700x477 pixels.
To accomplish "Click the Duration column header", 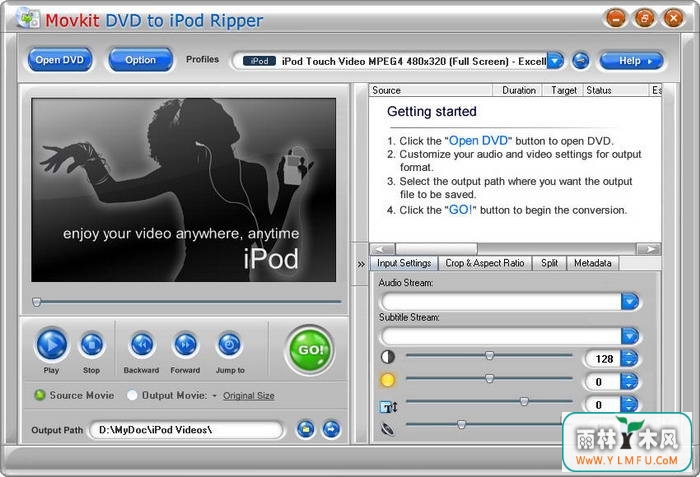I will (517, 90).
